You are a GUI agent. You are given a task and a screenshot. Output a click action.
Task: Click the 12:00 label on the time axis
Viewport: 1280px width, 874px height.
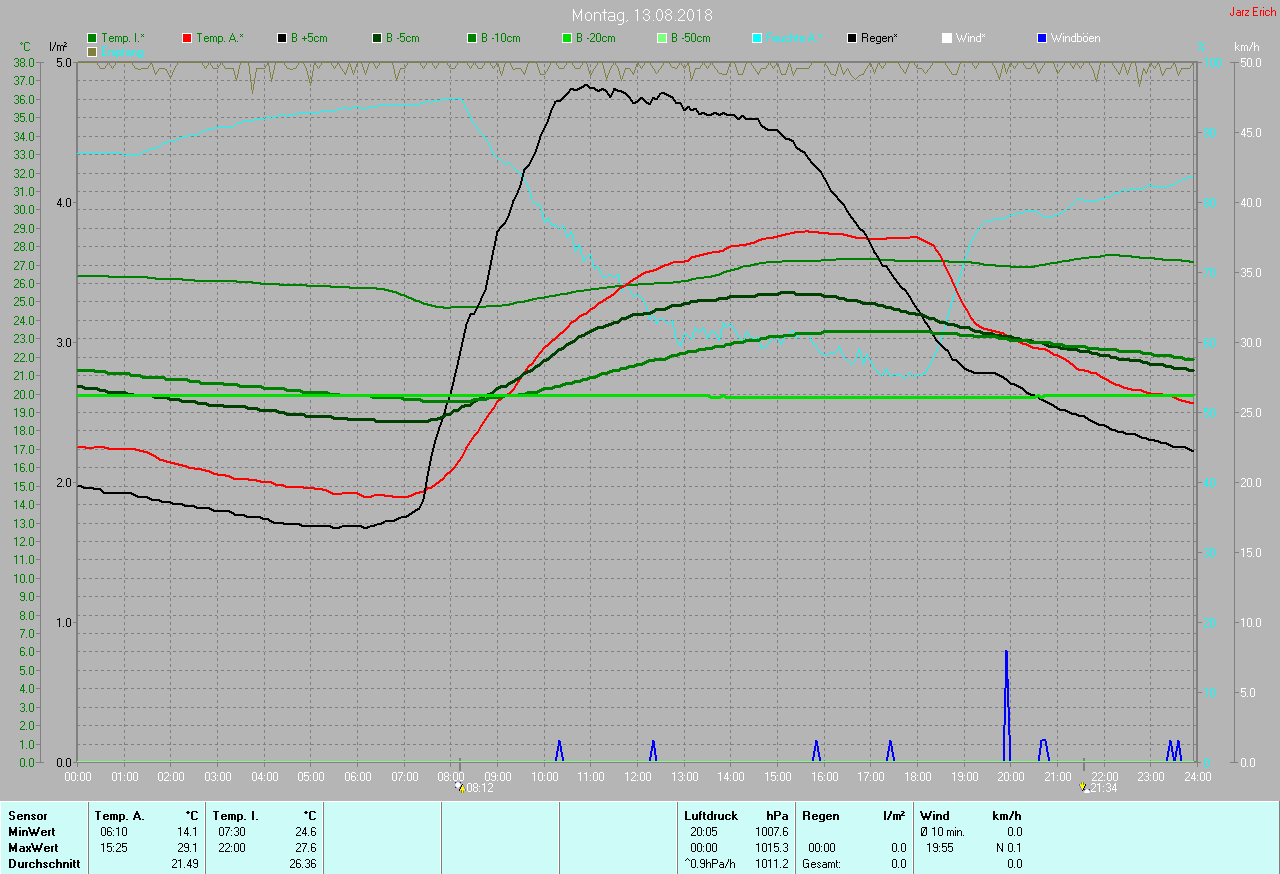(x=638, y=776)
